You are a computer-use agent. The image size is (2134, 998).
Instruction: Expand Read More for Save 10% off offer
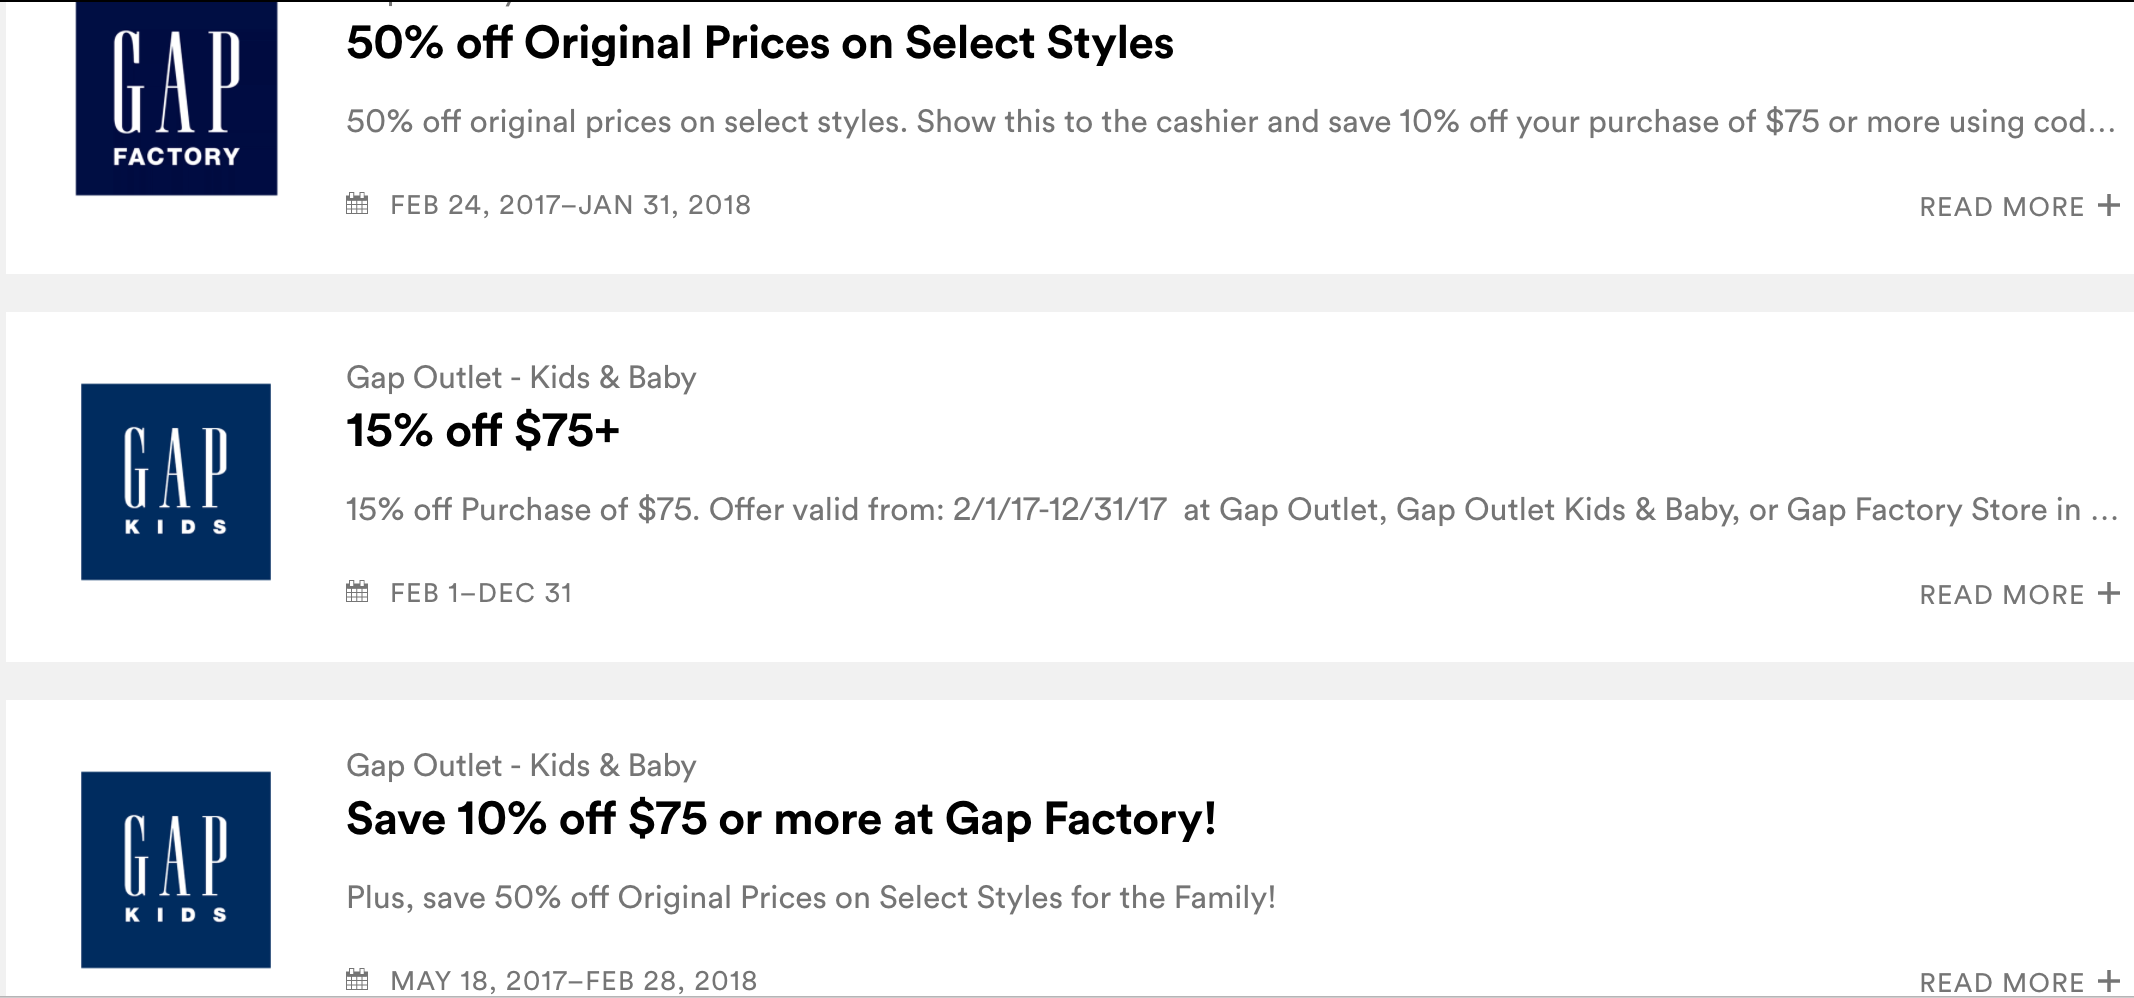pyautogui.click(x=2001, y=983)
